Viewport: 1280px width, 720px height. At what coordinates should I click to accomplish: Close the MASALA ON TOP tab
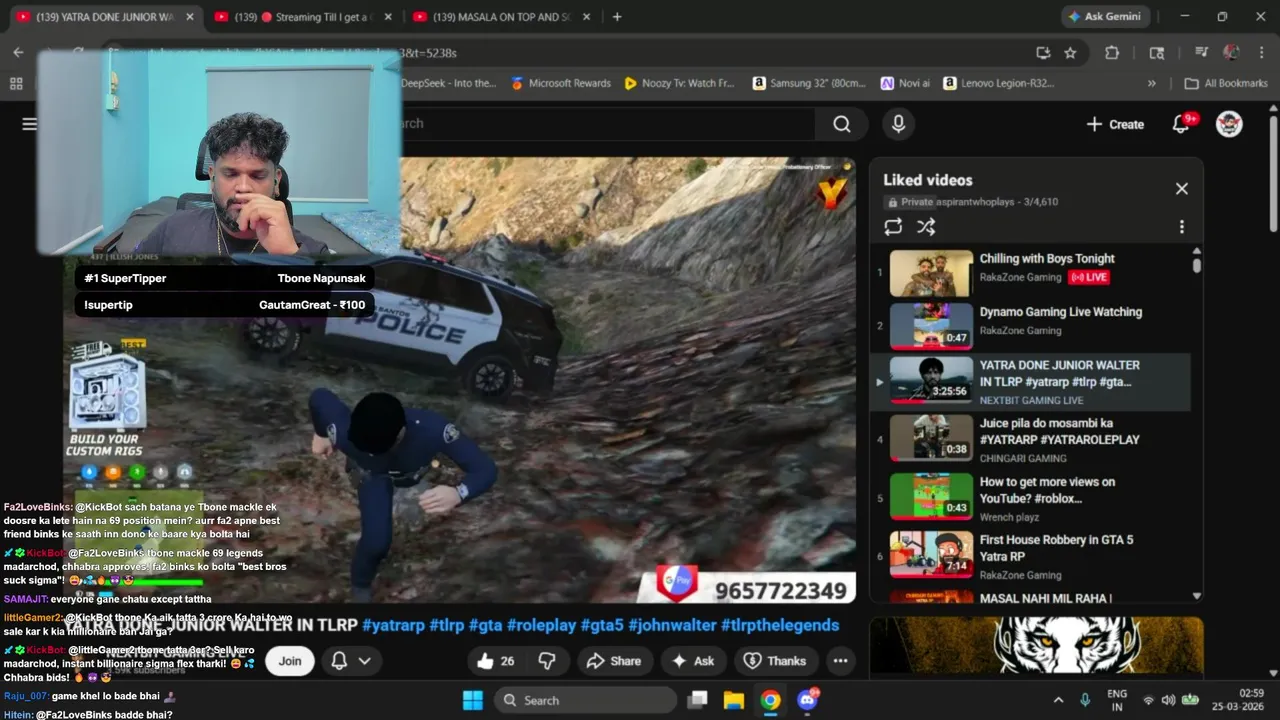(586, 17)
